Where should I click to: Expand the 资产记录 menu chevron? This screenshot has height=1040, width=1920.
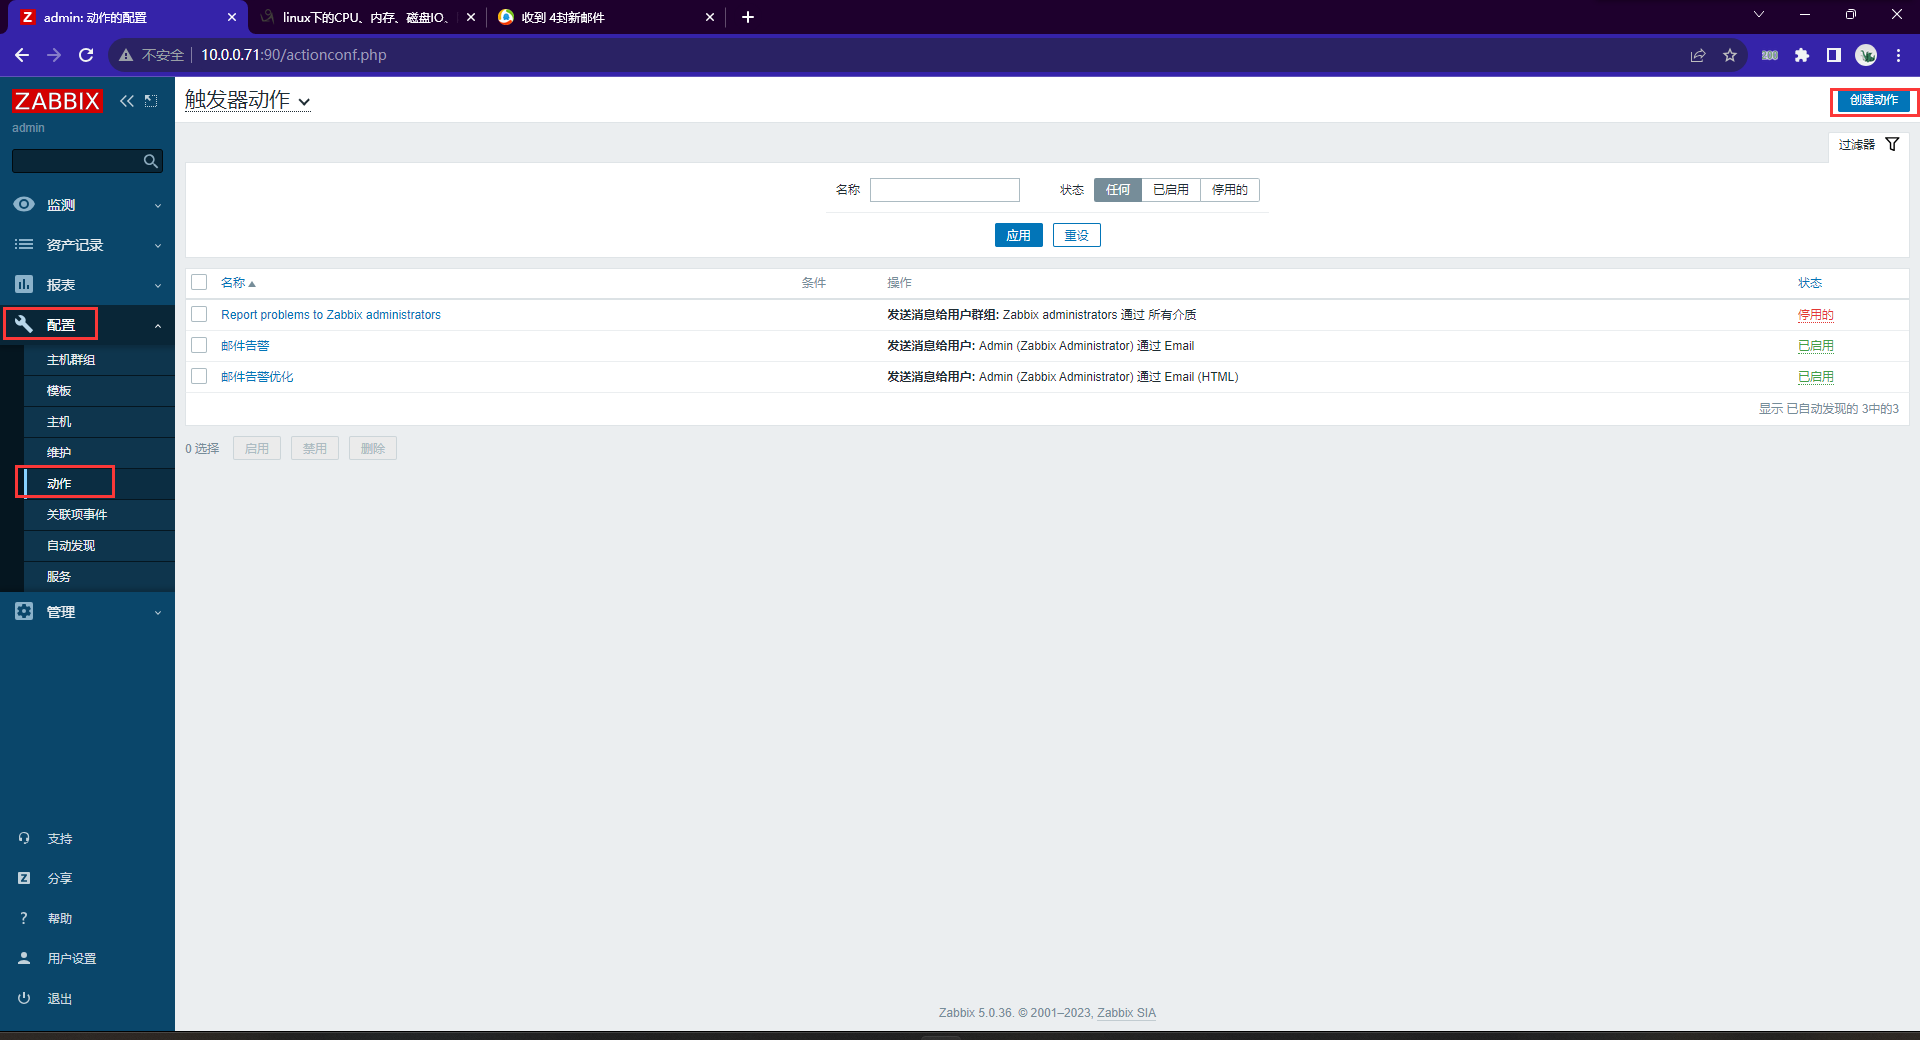click(x=158, y=245)
